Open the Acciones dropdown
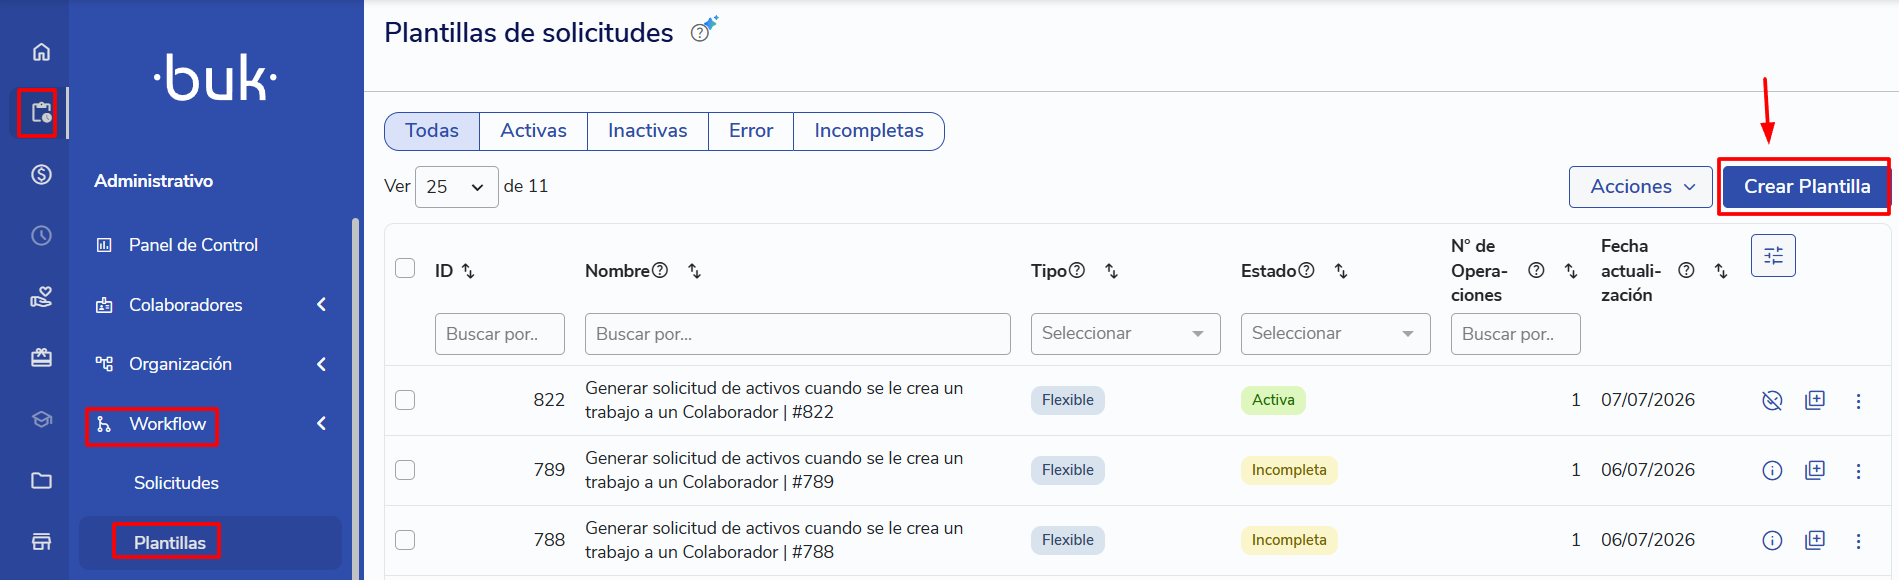1899x580 pixels. (1640, 187)
